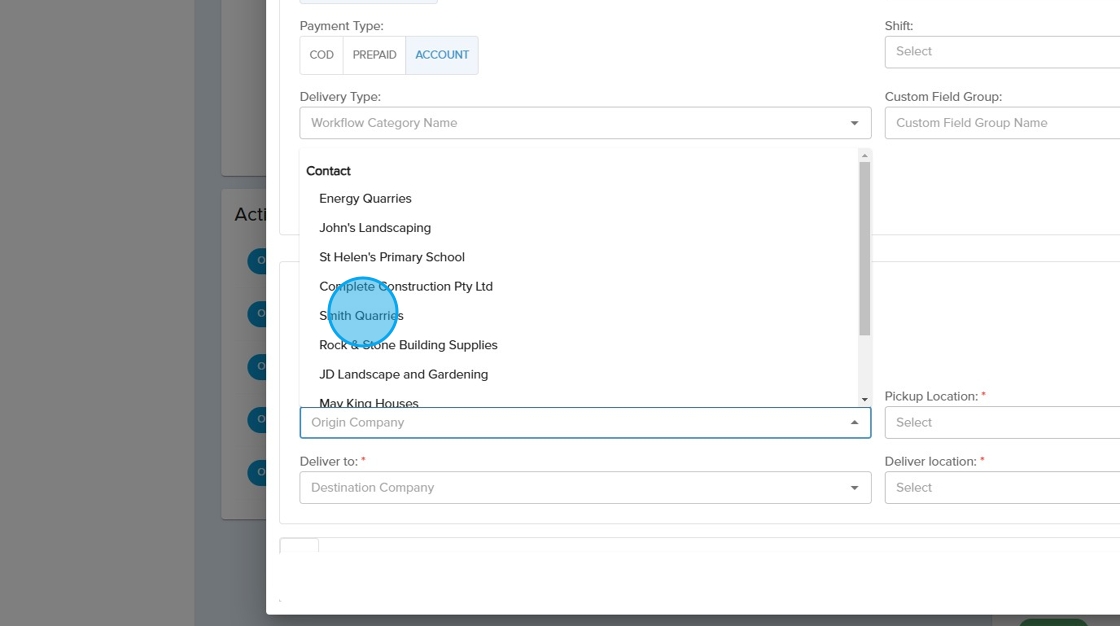Open the Pickup Location select
This screenshot has height=626, width=1120.
[1000, 423]
